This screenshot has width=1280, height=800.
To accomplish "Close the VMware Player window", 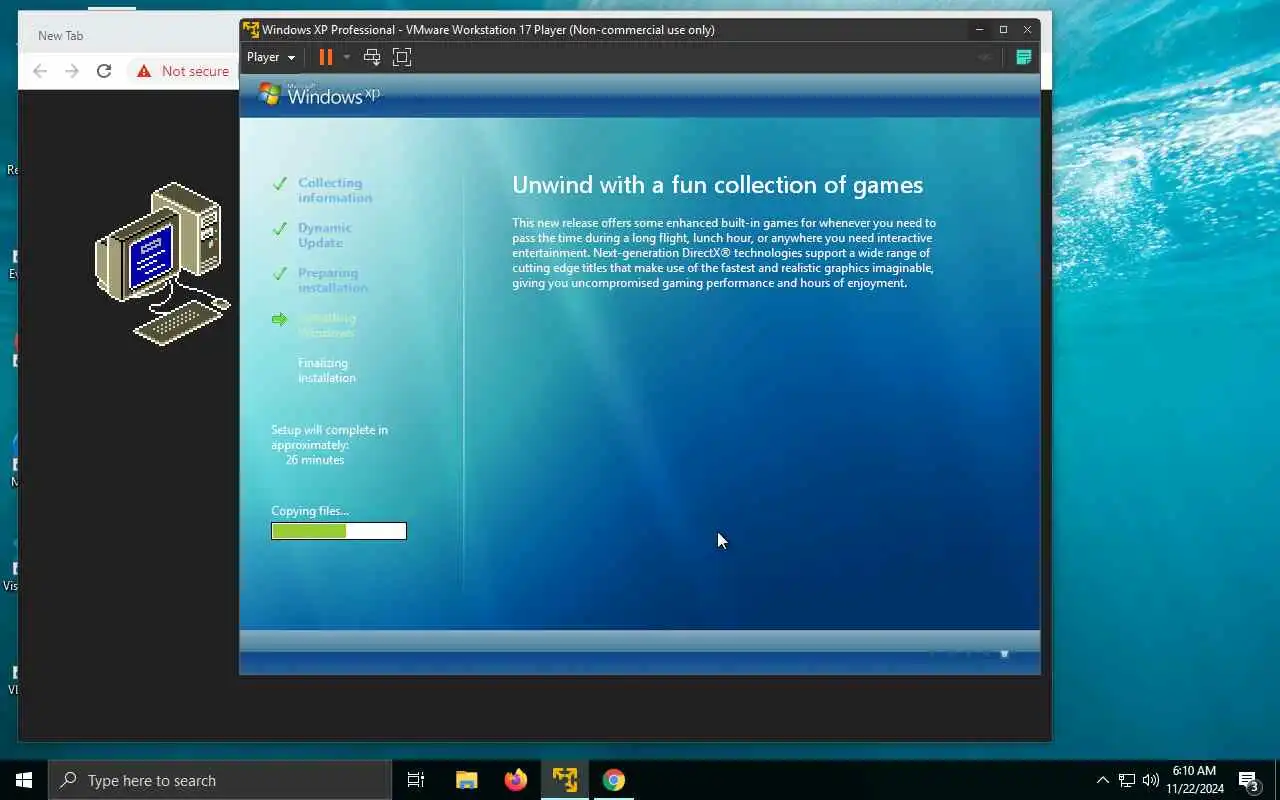I will (1027, 29).
